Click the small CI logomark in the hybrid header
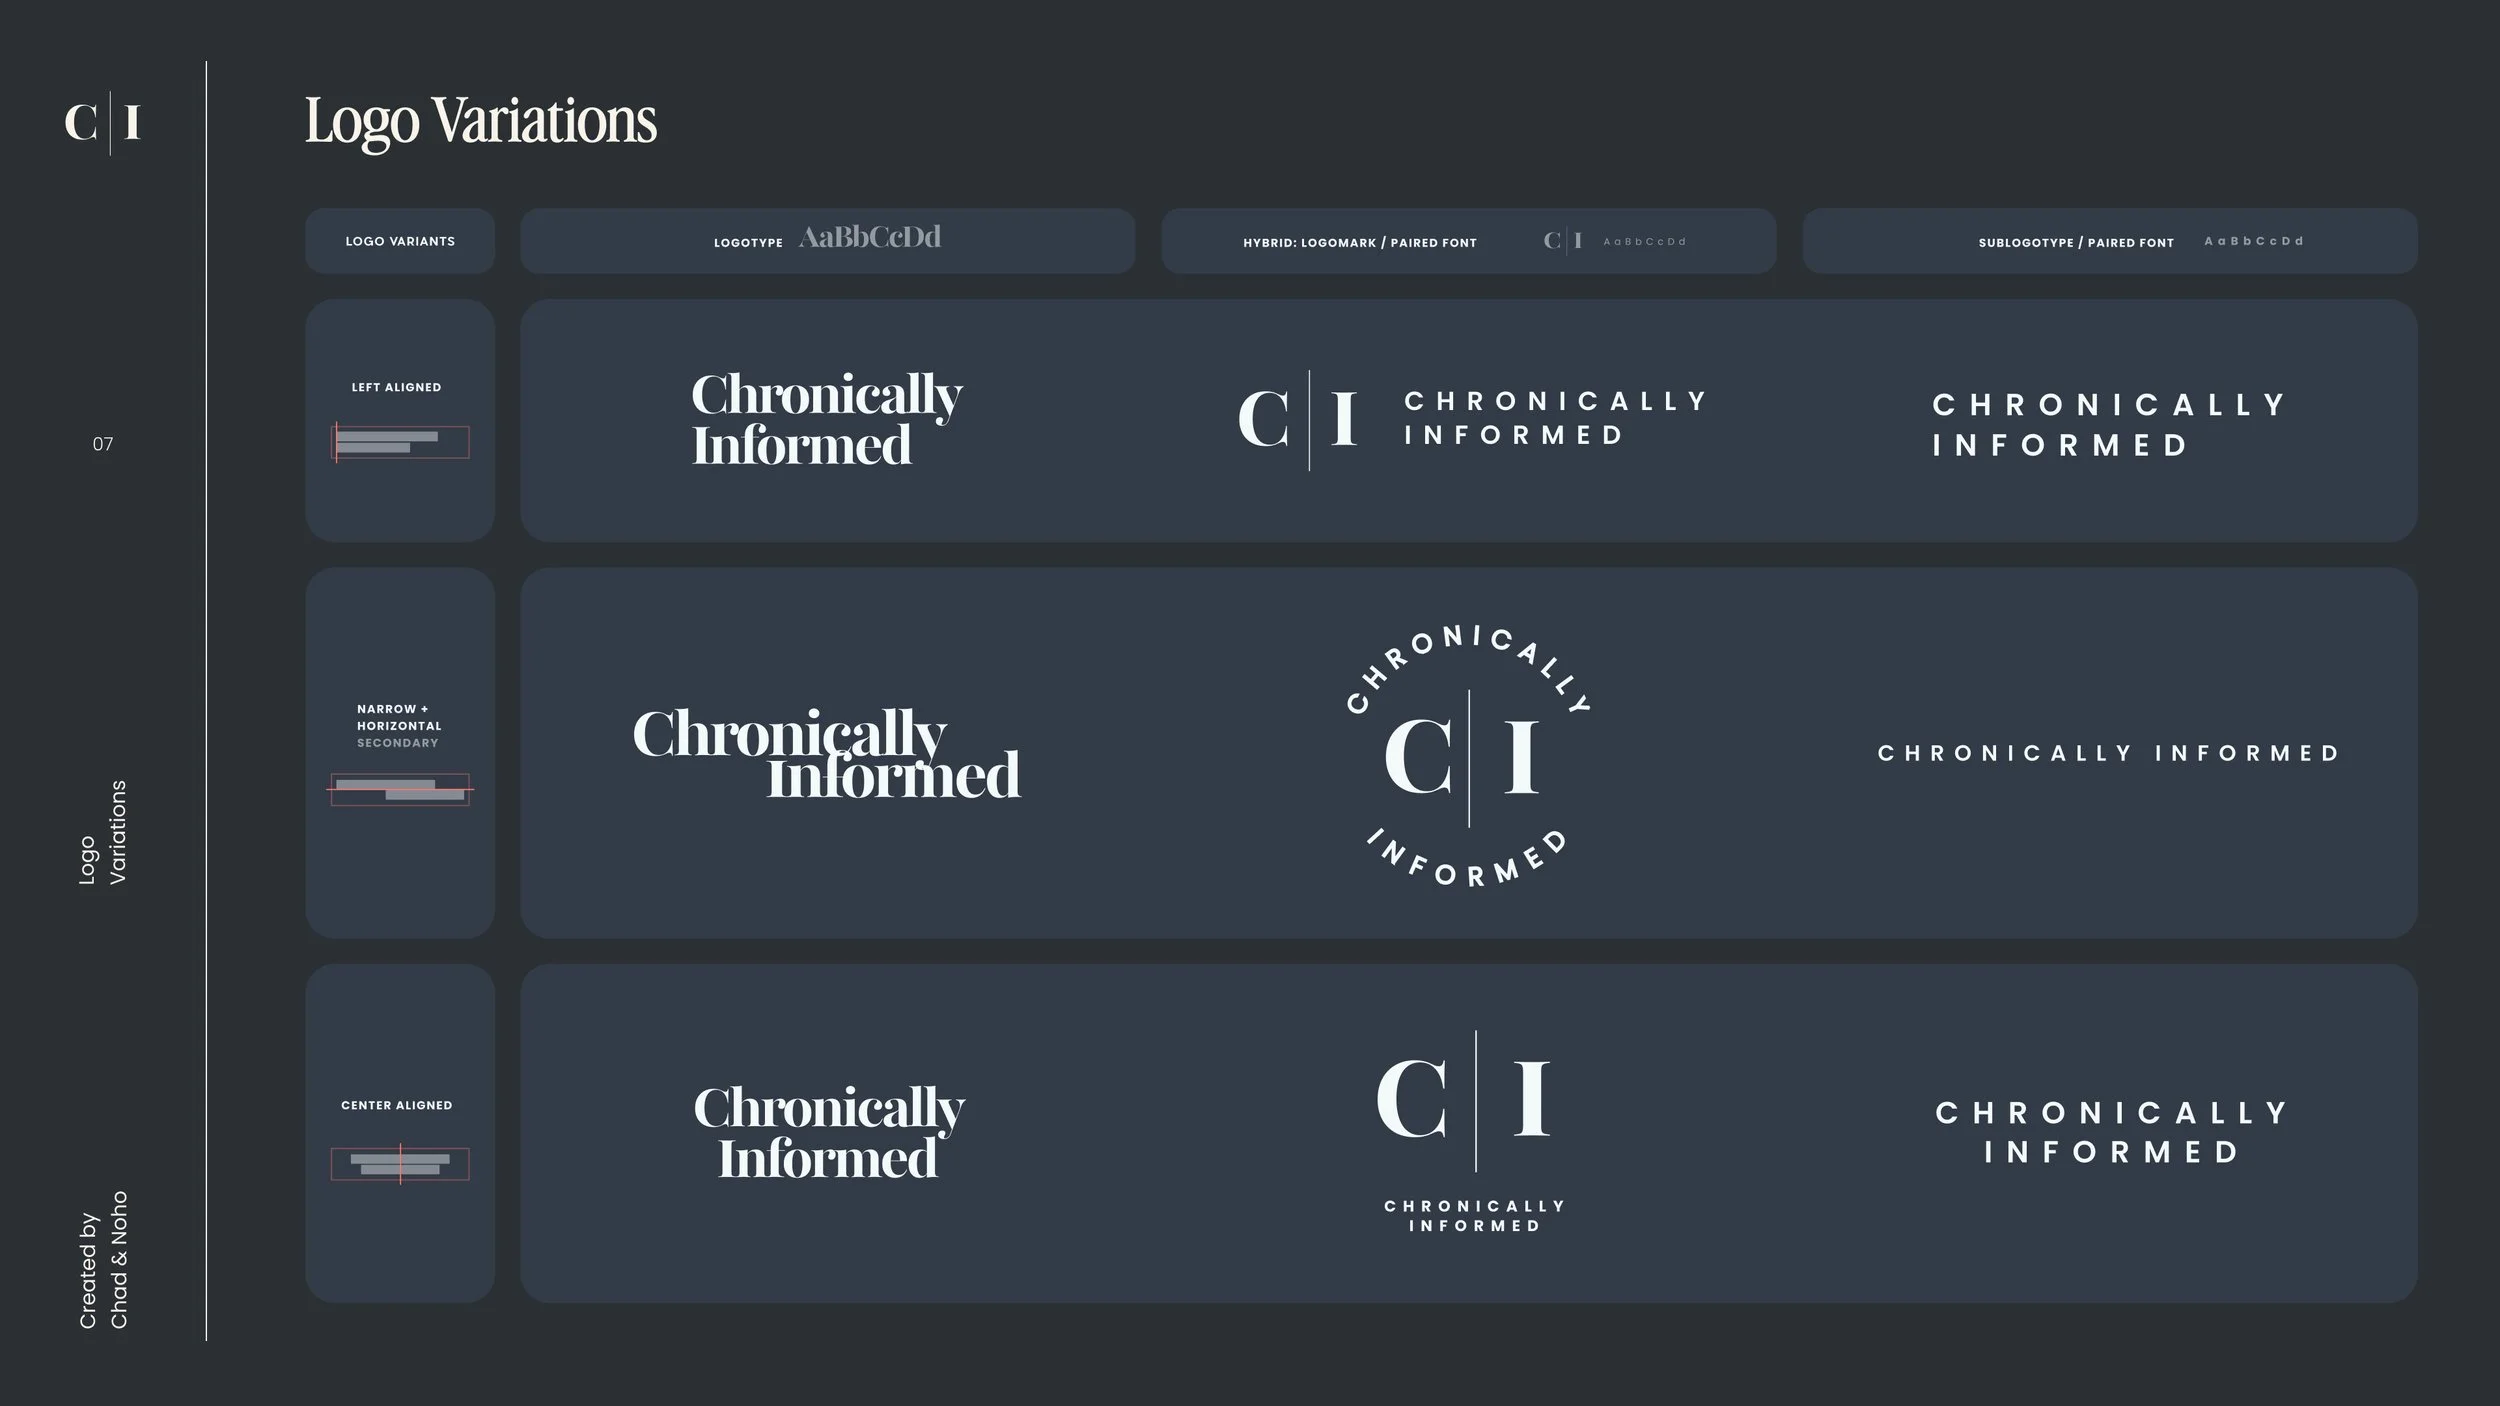The height and width of the screenshot is (1406, 2500). pos(1563,241)
